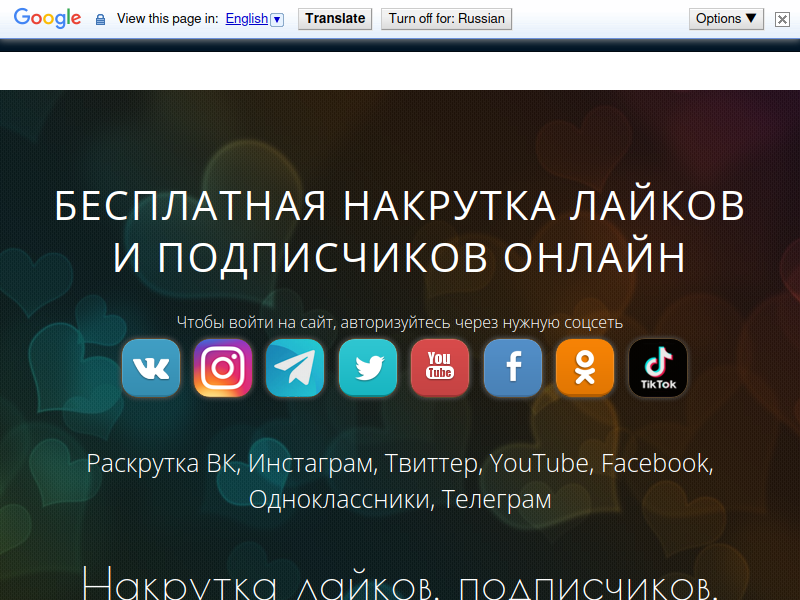The height and width of the screenshot is (600, 800).
Task: Click the 'Чтобы войти на сайт' instruction text
Action: click(399, 322)
